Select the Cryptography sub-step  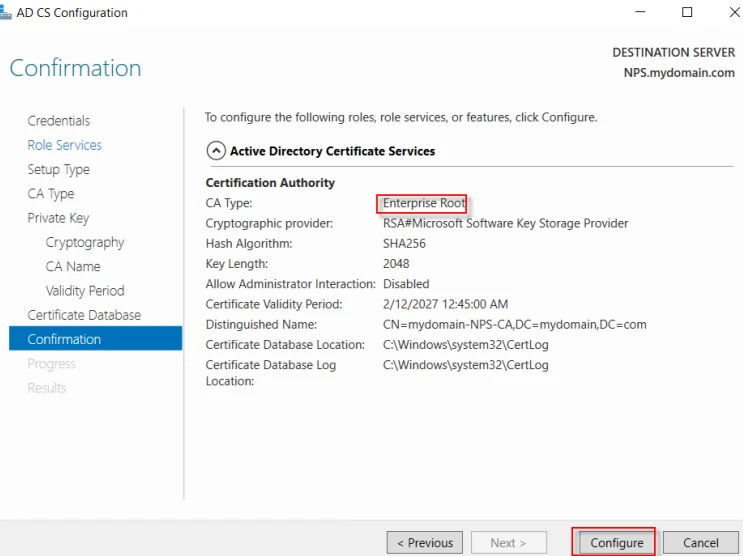pyautogui.click(x=85, y=242)
